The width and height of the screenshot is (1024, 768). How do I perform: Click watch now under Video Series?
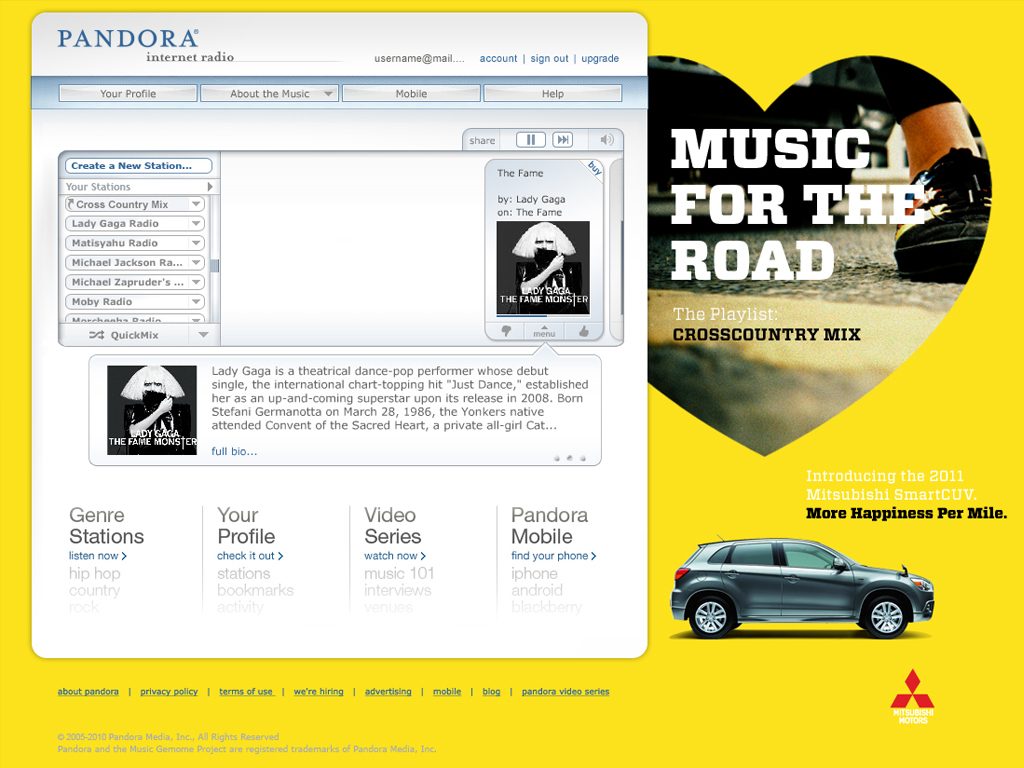[x=395, y=556]
